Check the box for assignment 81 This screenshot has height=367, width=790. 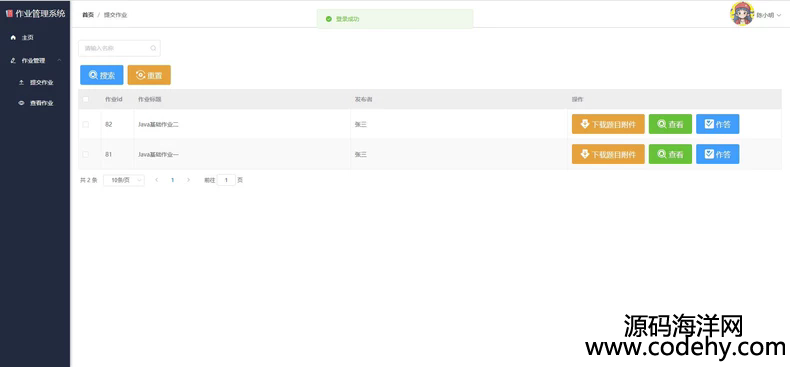pos(86,154)
